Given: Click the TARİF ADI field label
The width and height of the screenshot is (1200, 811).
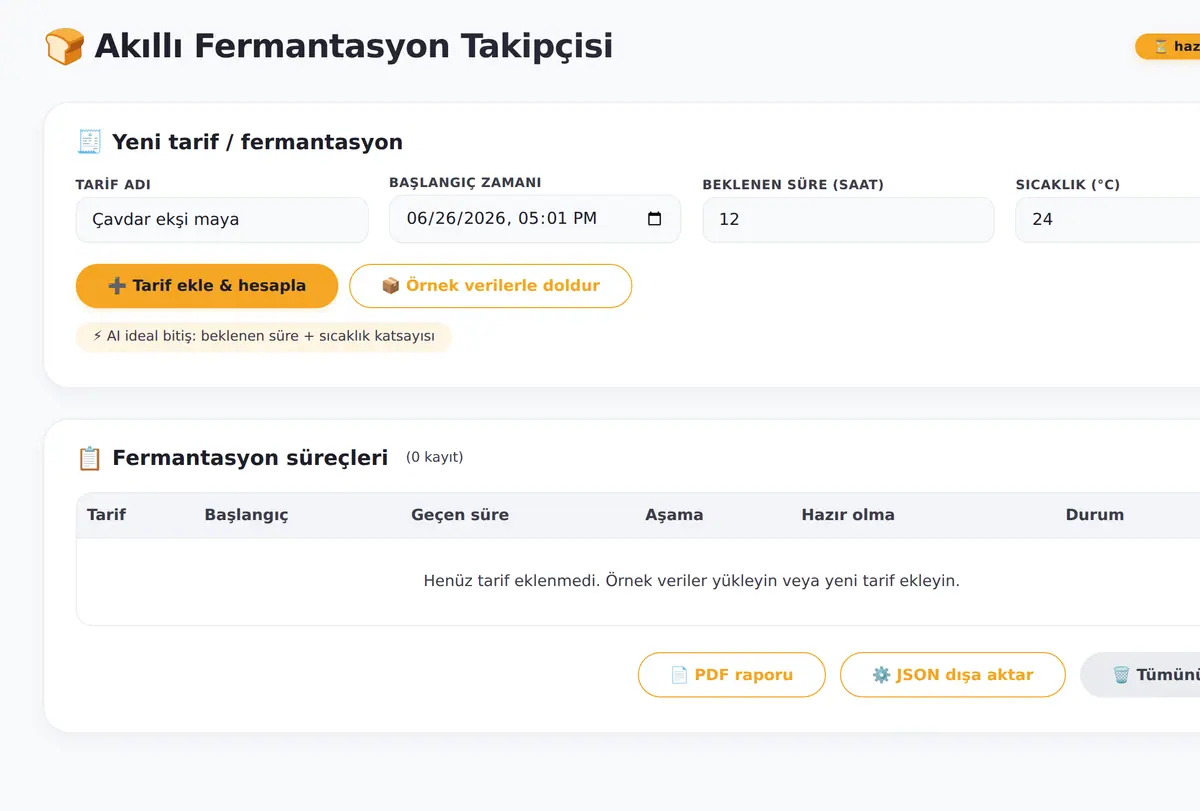Looking at the screenshot, I should (113, 185).
